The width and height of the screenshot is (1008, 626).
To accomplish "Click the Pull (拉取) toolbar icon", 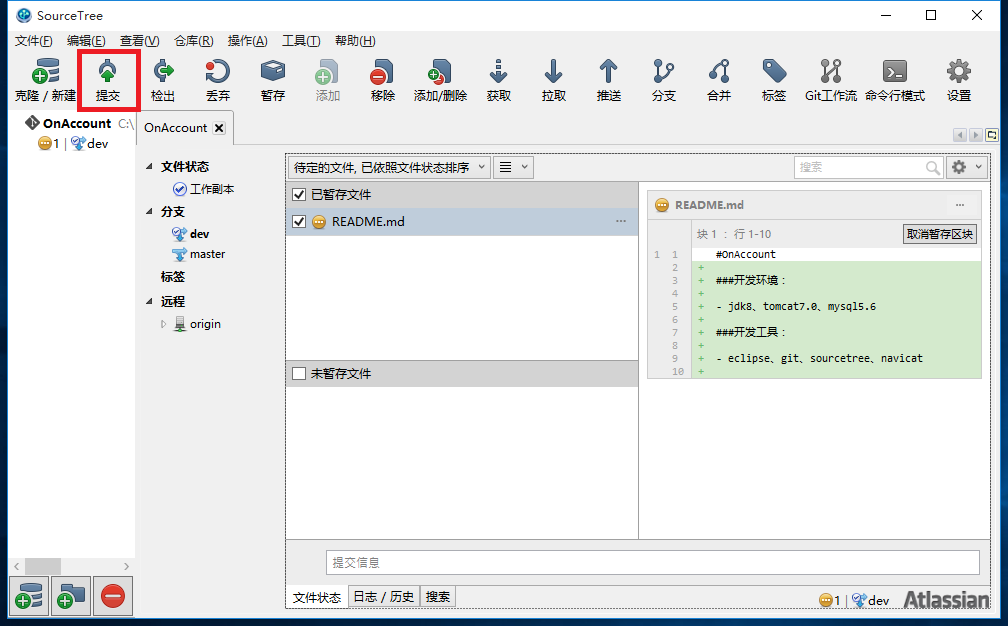I will (x=554, y=80).
